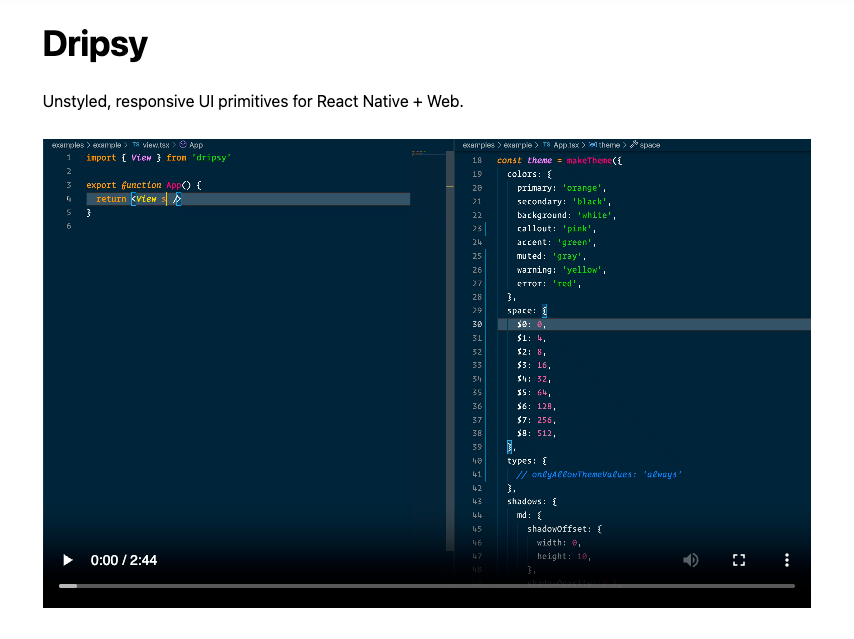Viewport: 854px width, 639px height.
Task: Click the 'primary: orange' line in theme
Action: [x=561, y=187]
